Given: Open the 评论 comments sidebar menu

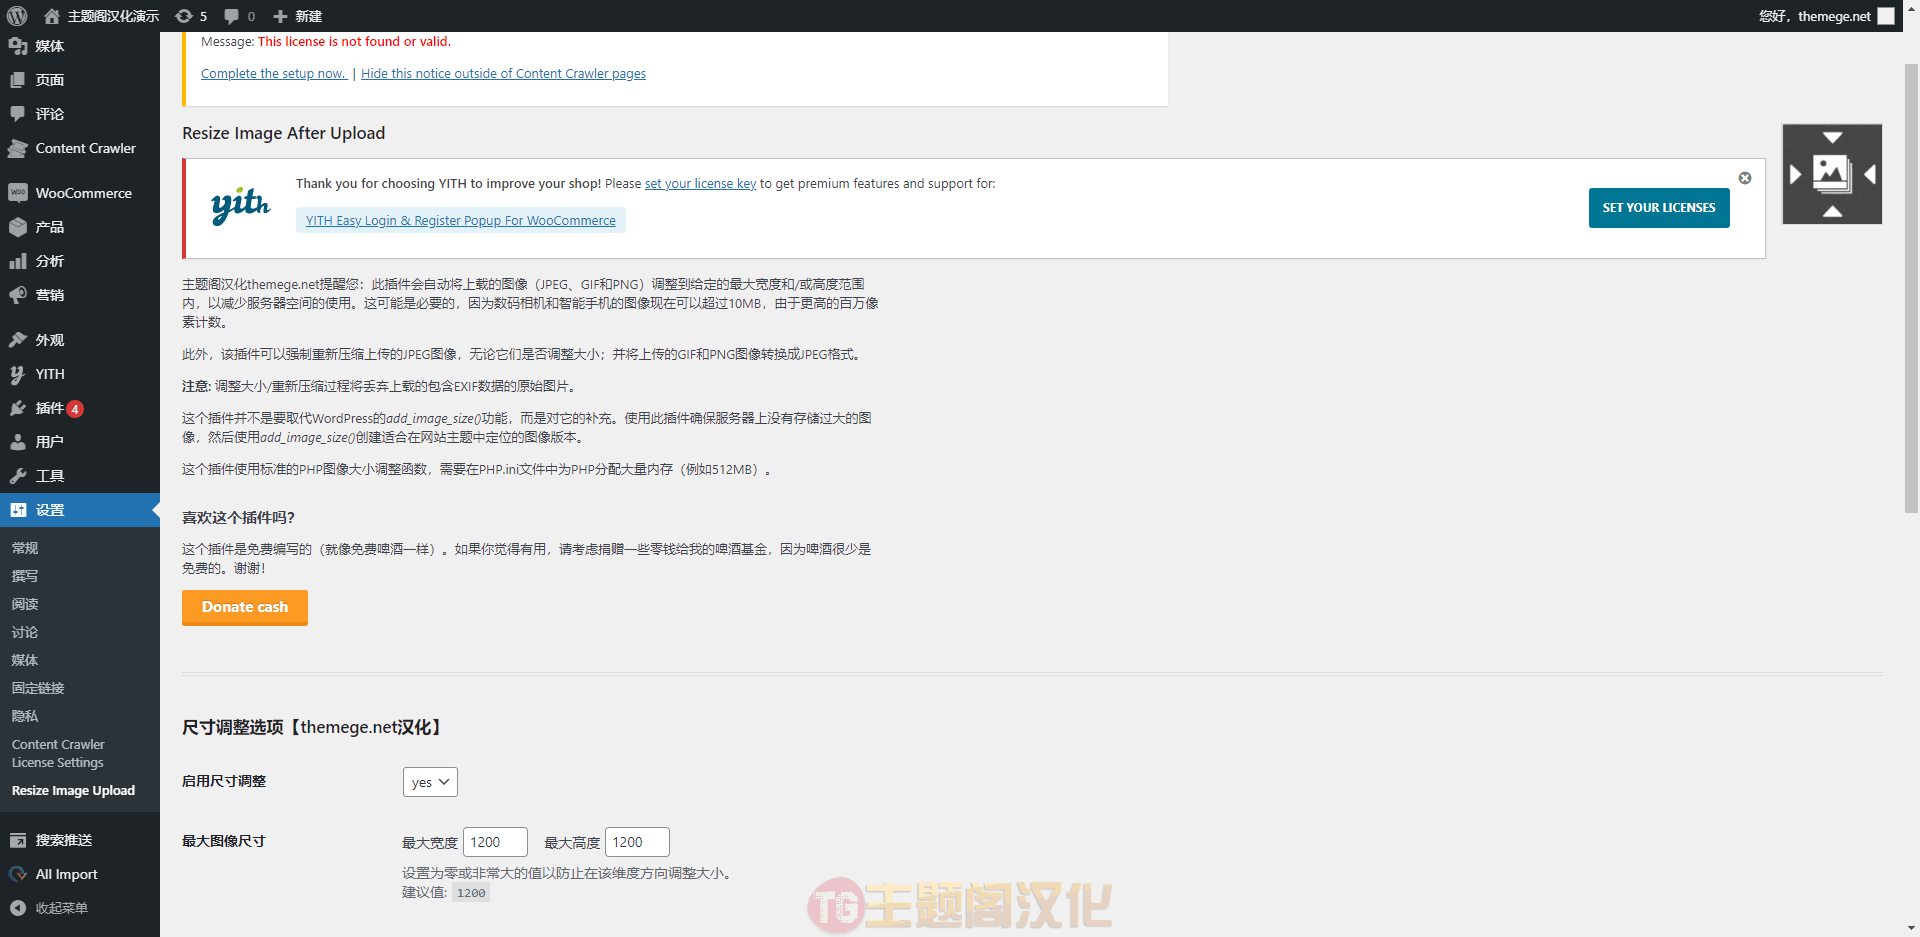Looking at the screenshot, I should 80,114.
